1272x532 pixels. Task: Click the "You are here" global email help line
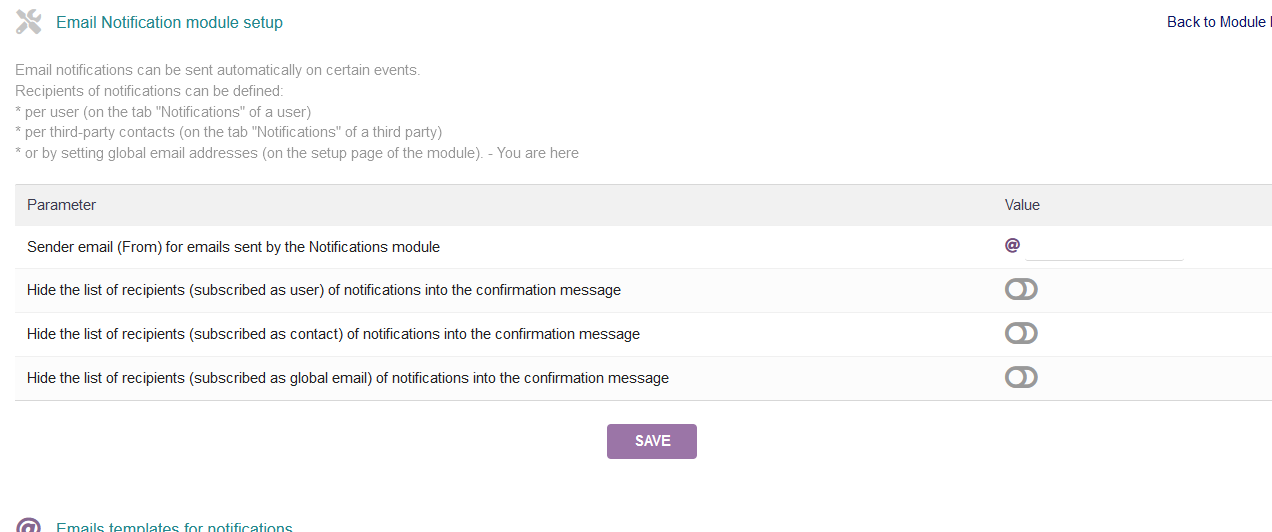[297, 153]
